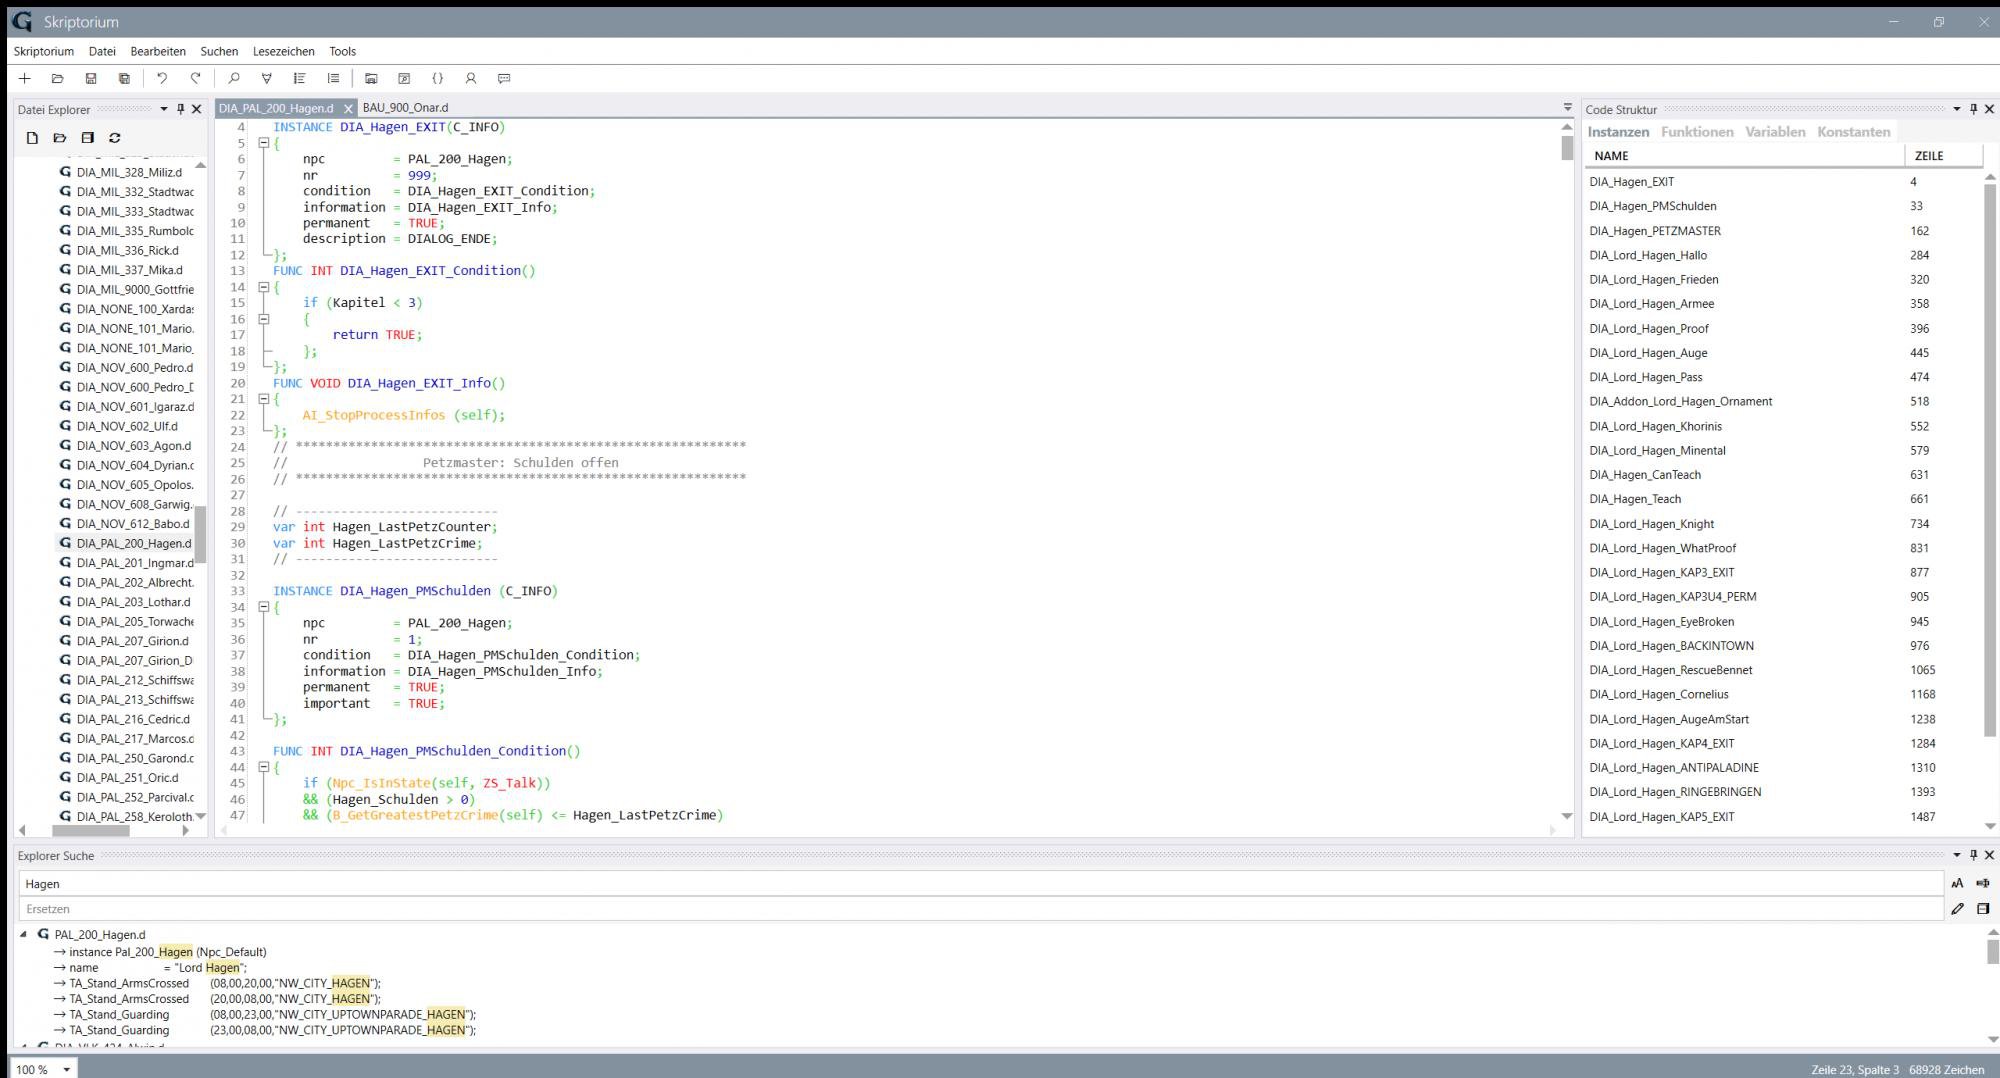This screenshot has height=1078, width=2000.
Task: Click the curly braces toolbar icon
Action: pyautogui.click(x=437, y=78)
